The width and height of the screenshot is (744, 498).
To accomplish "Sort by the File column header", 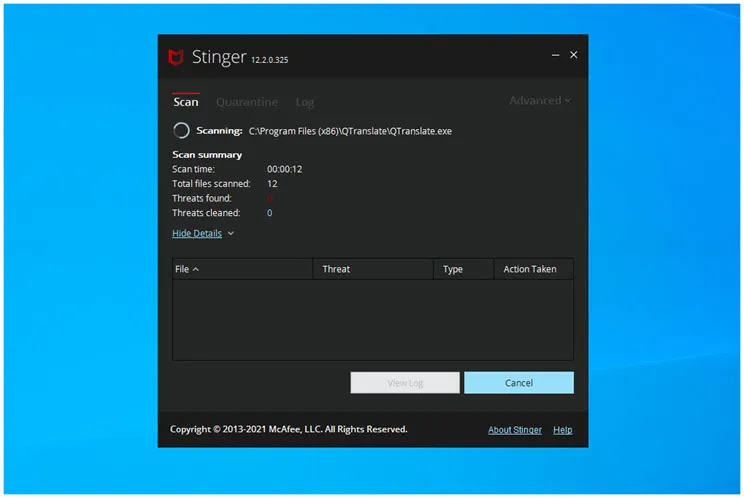I will coord(242,269).
